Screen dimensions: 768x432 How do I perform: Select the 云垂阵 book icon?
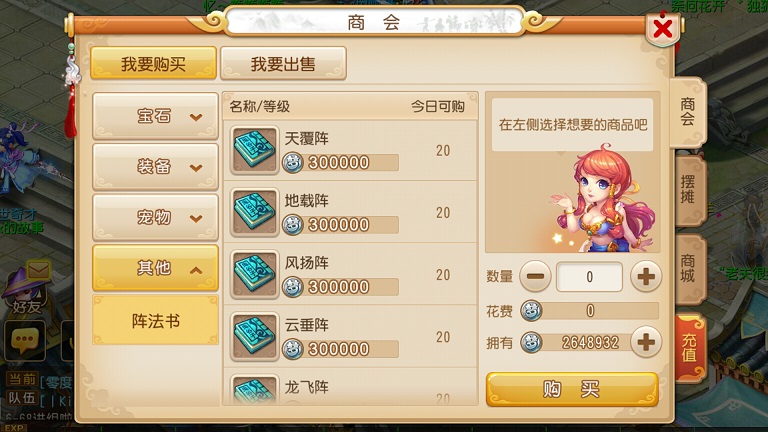tap(254, 336)
